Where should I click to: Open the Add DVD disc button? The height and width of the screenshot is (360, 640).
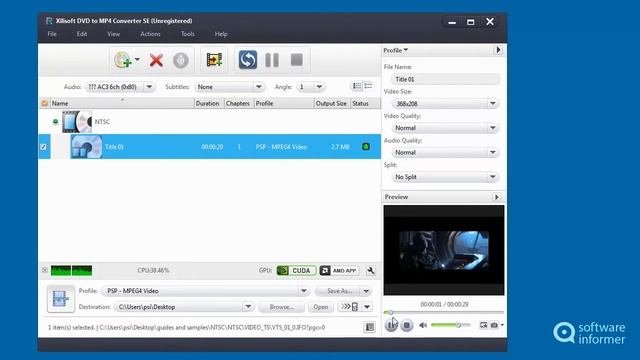(123, 60)
